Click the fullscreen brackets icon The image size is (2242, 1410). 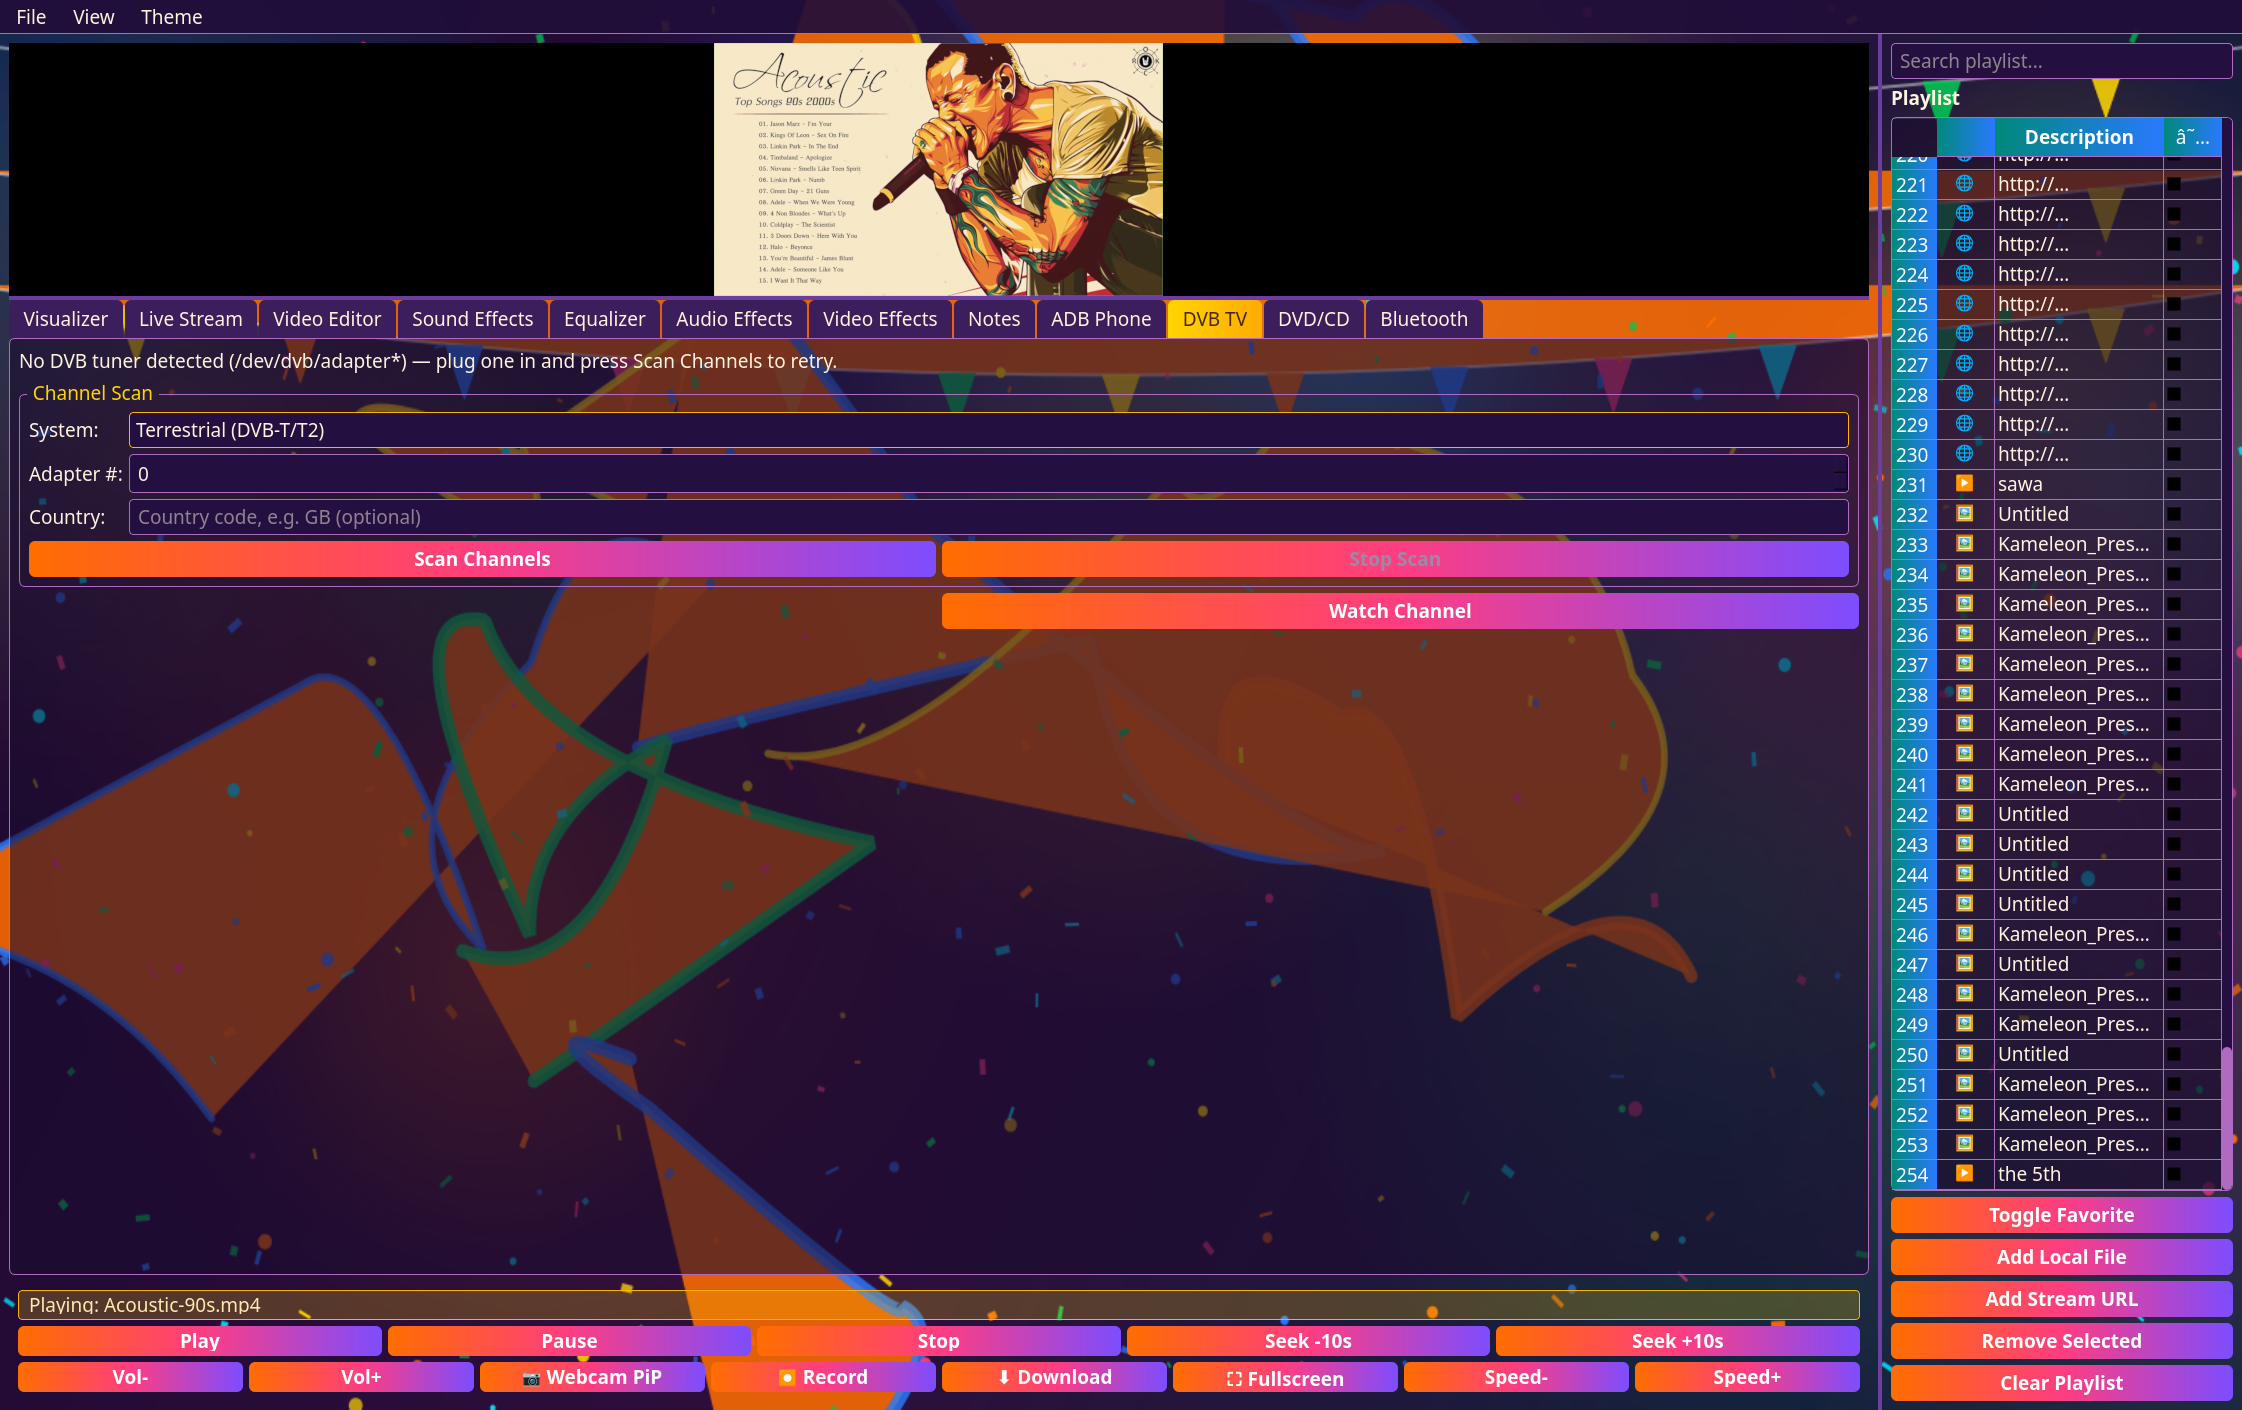coord(1234,1379)
